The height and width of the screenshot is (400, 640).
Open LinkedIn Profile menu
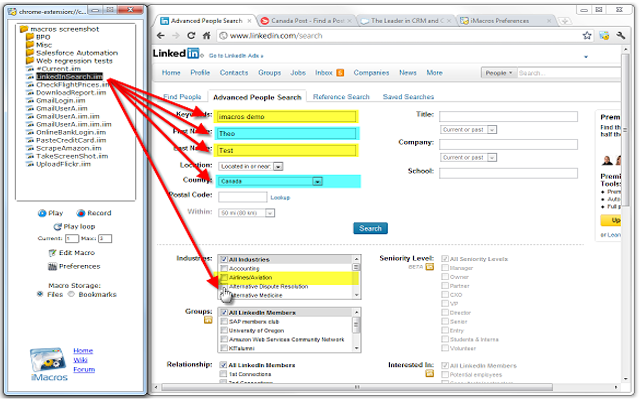coord(200,73)
